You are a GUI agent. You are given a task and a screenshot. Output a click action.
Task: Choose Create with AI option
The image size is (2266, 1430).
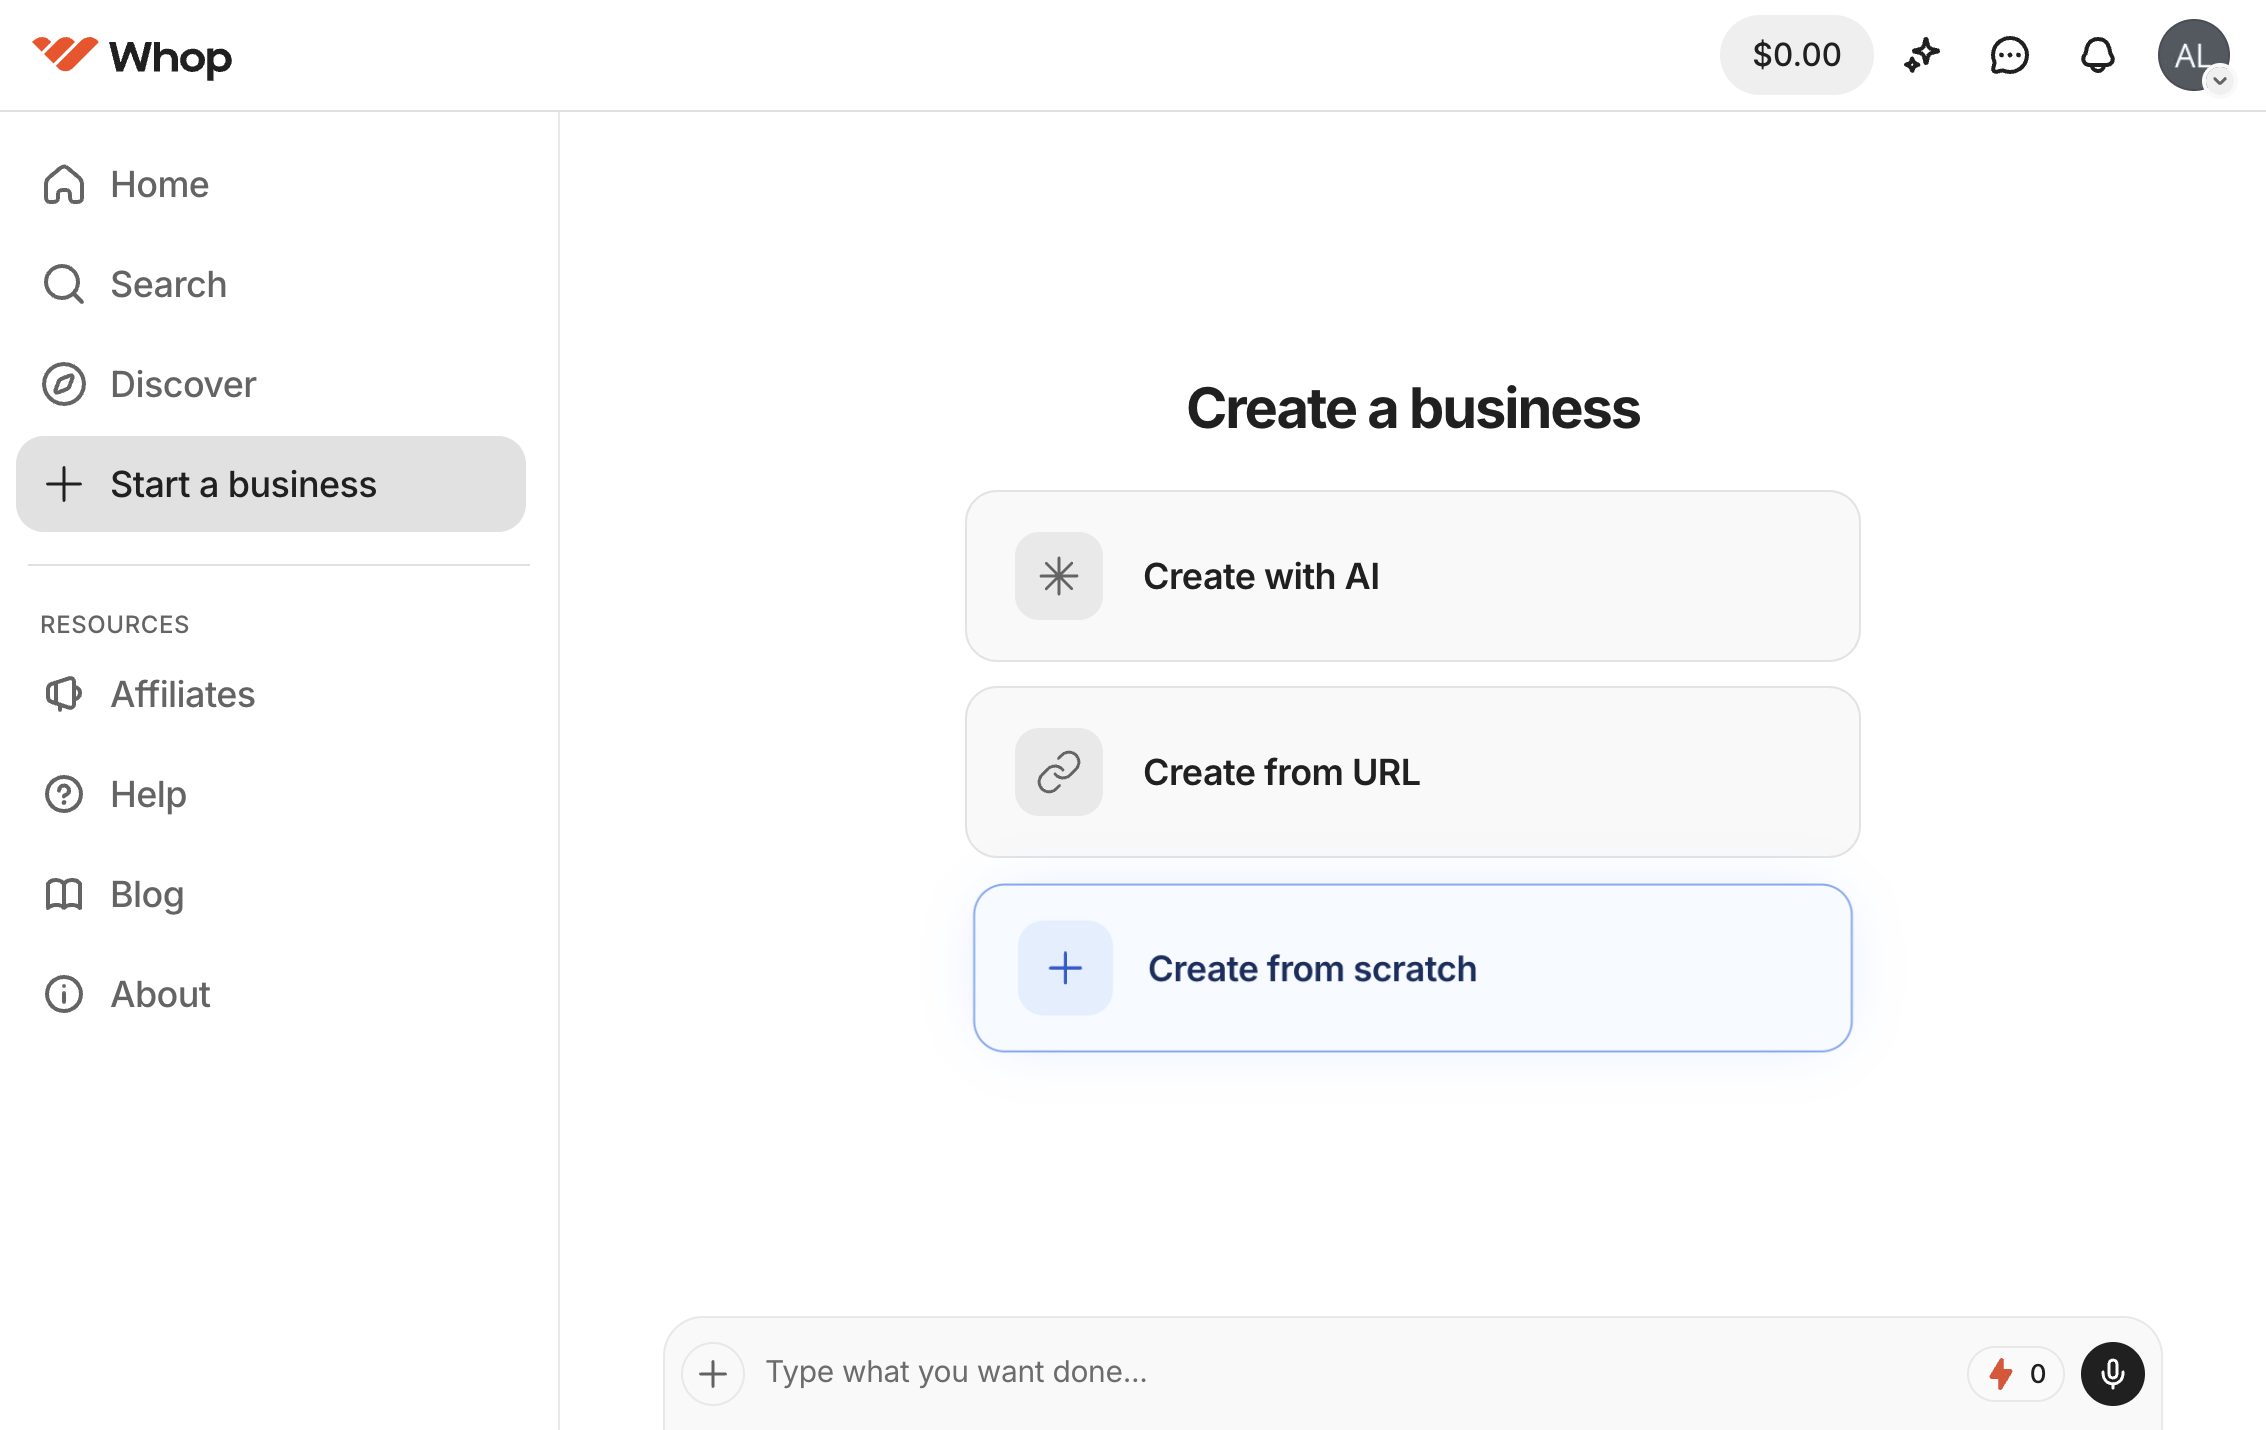(x=1412, y=576)
